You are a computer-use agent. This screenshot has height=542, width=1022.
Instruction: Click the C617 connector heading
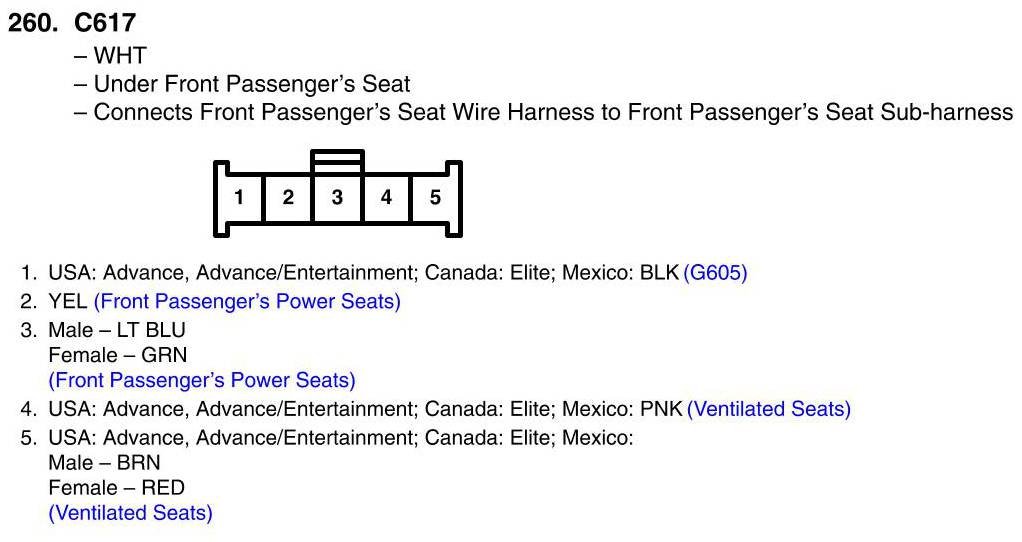pos(105,23)
